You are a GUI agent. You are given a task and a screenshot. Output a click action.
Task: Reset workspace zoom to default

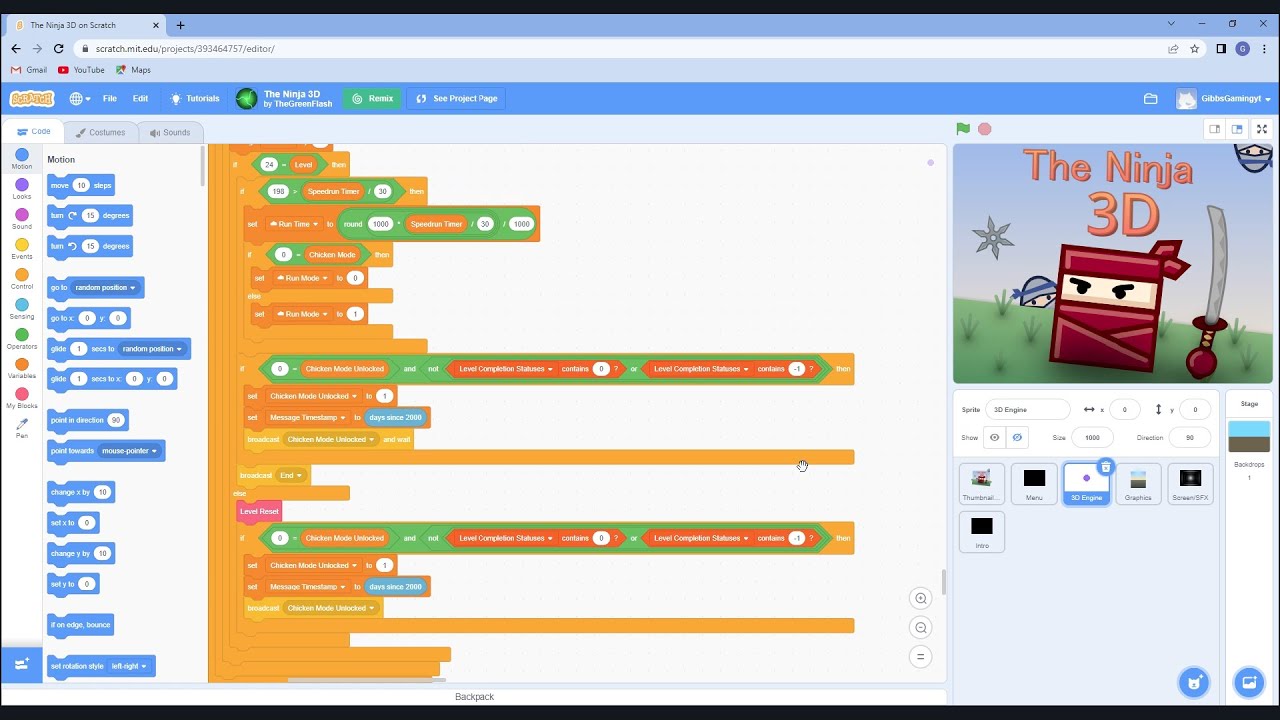(920, 656)
